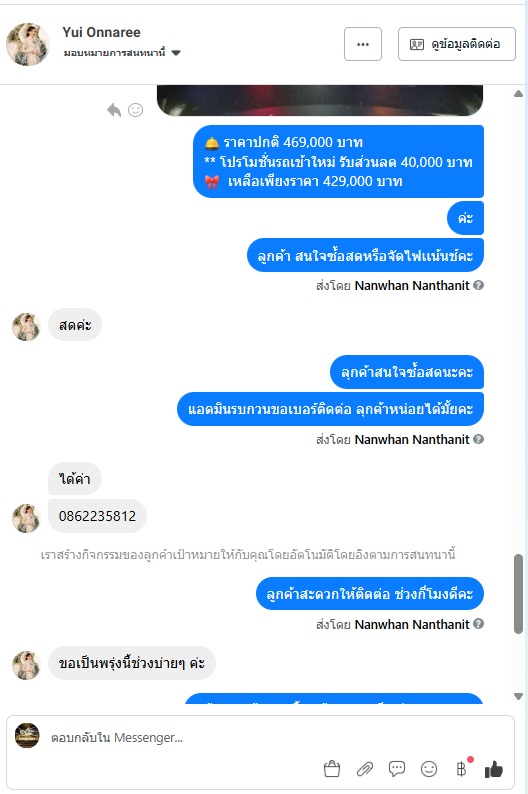Screen dimensions: 528x794
Task: Click the chat scrollbar thumb
Action: pyautogui.click(x=518, y=594)
